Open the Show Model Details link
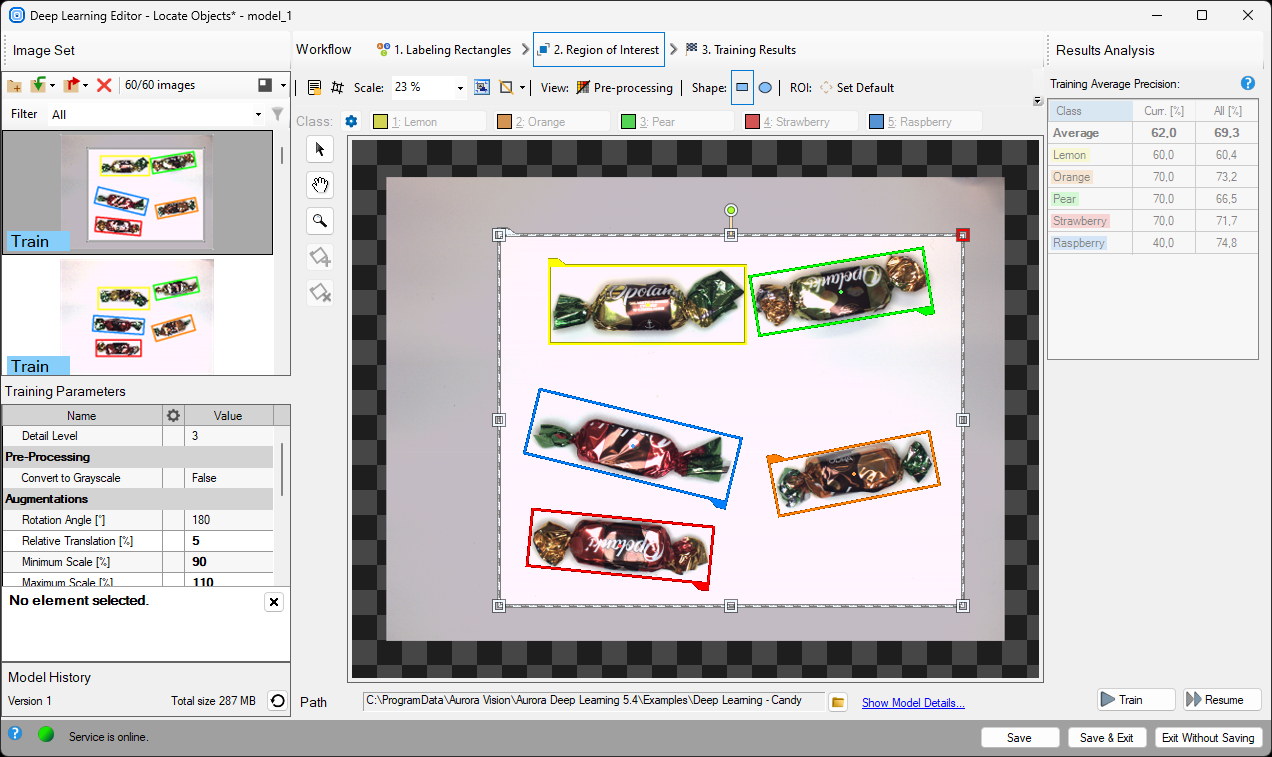 913,703
